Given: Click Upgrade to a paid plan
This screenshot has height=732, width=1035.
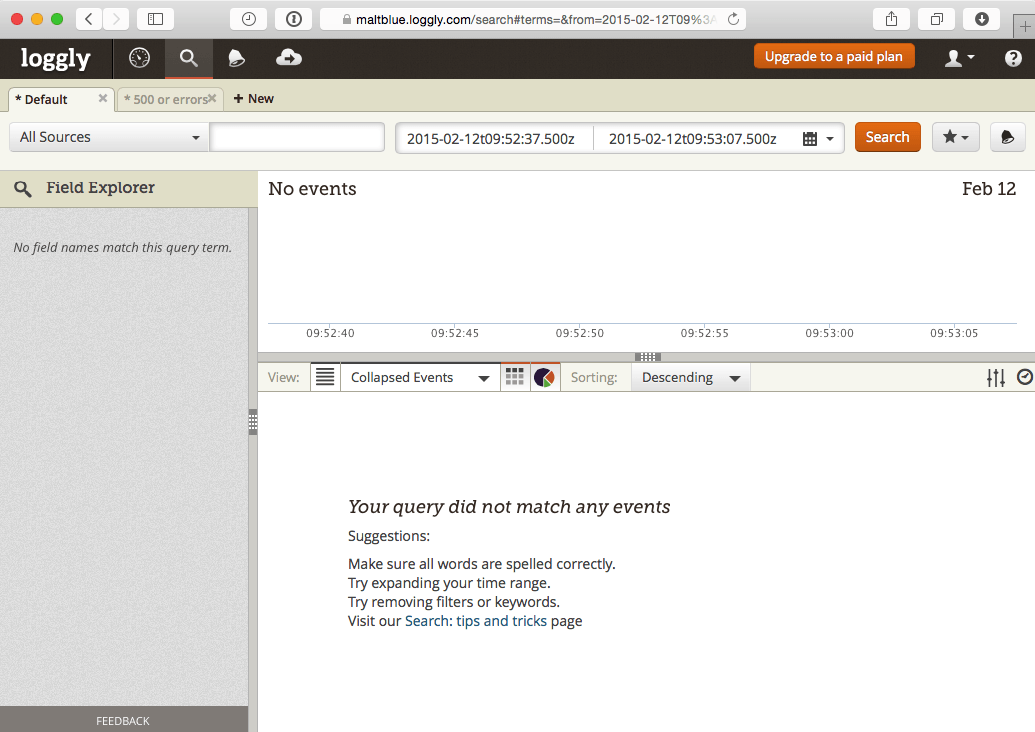Looking at the screenshot, I should click(834, 56).
